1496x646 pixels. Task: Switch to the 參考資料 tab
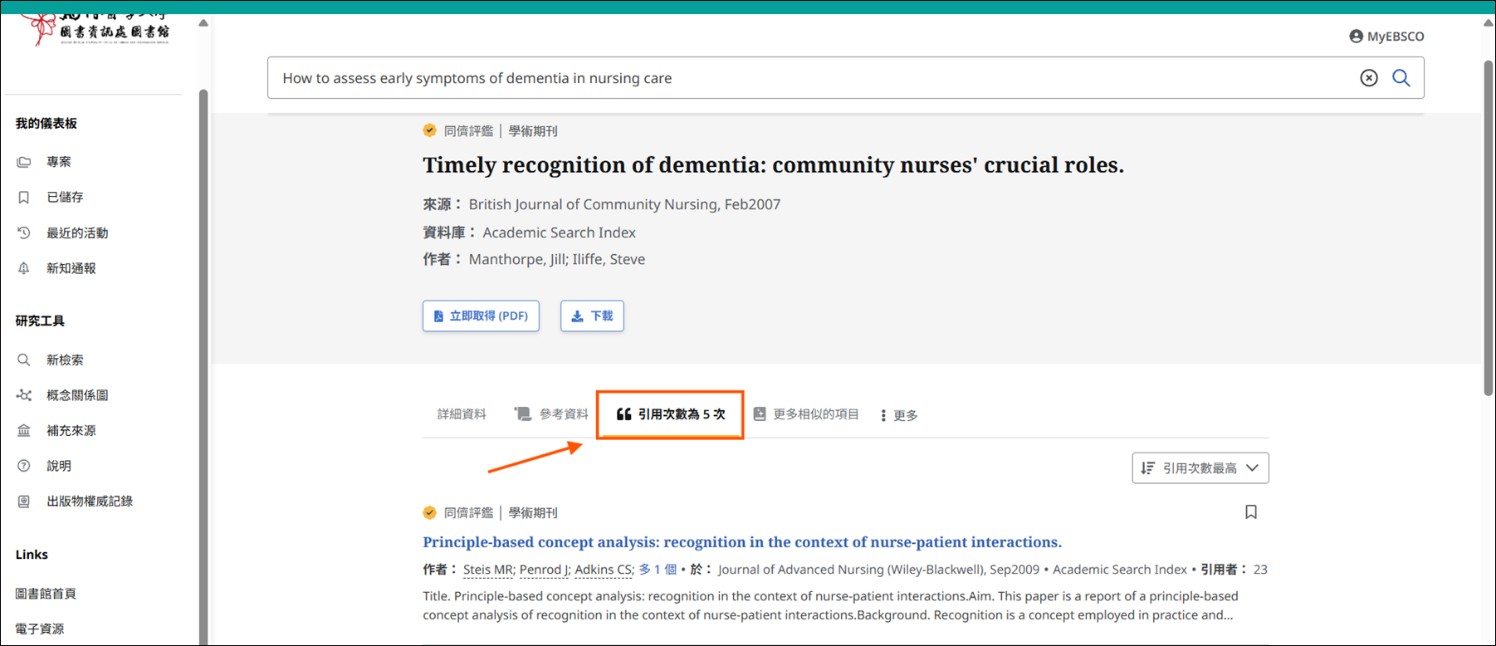[x=552, y=414]
